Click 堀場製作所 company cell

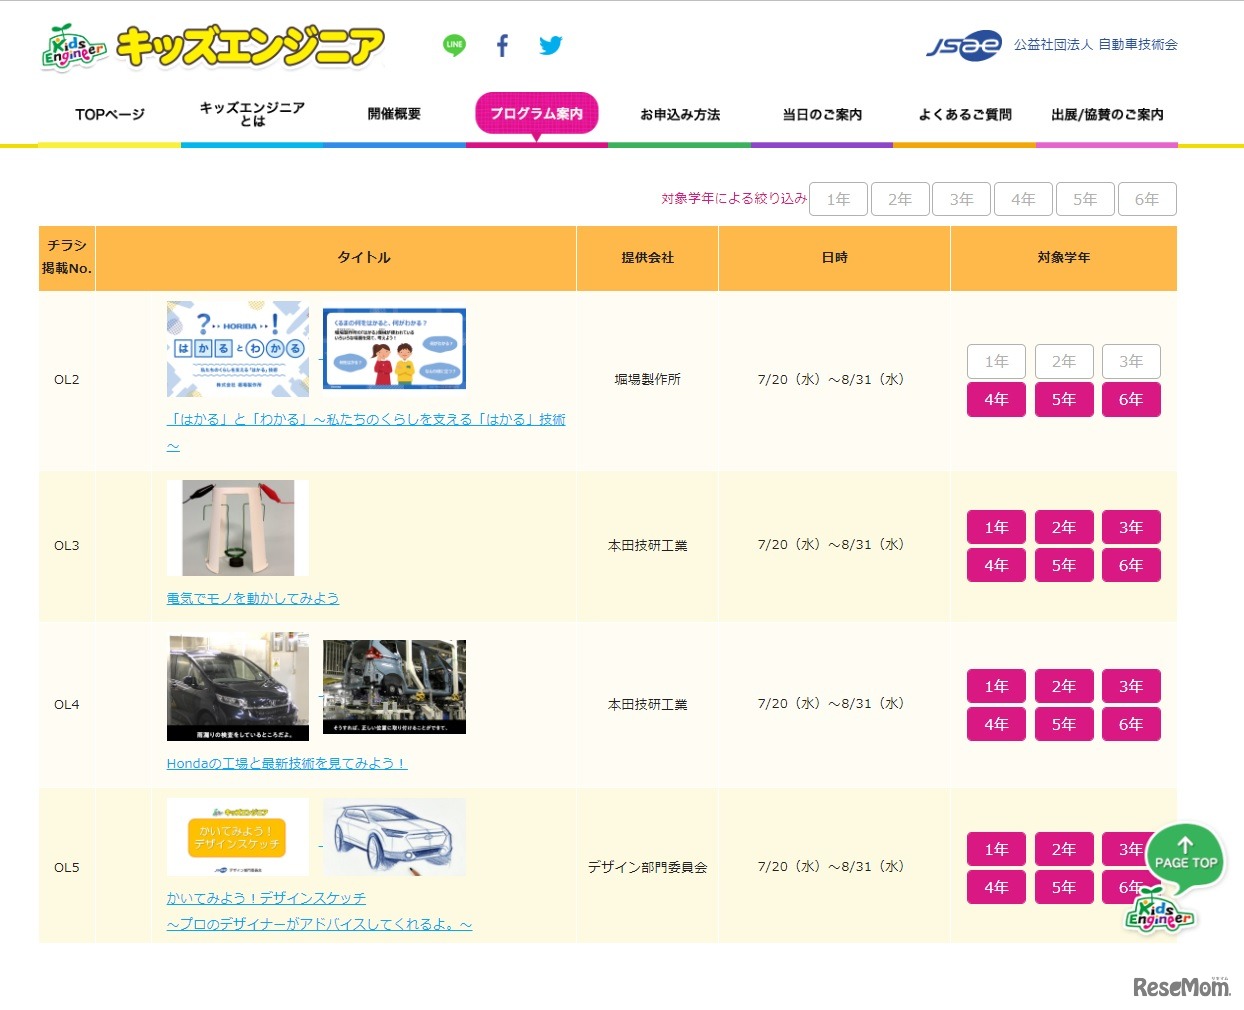click(648, 380)
